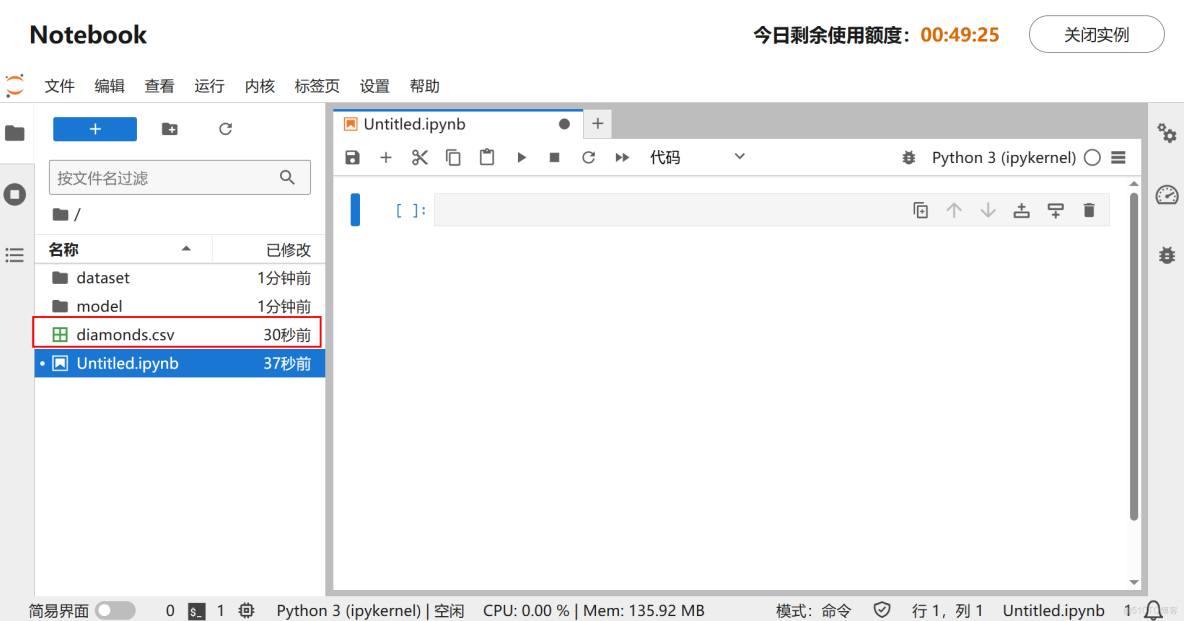
Task: Save the Untitled notebook
Action: (353, 157)
